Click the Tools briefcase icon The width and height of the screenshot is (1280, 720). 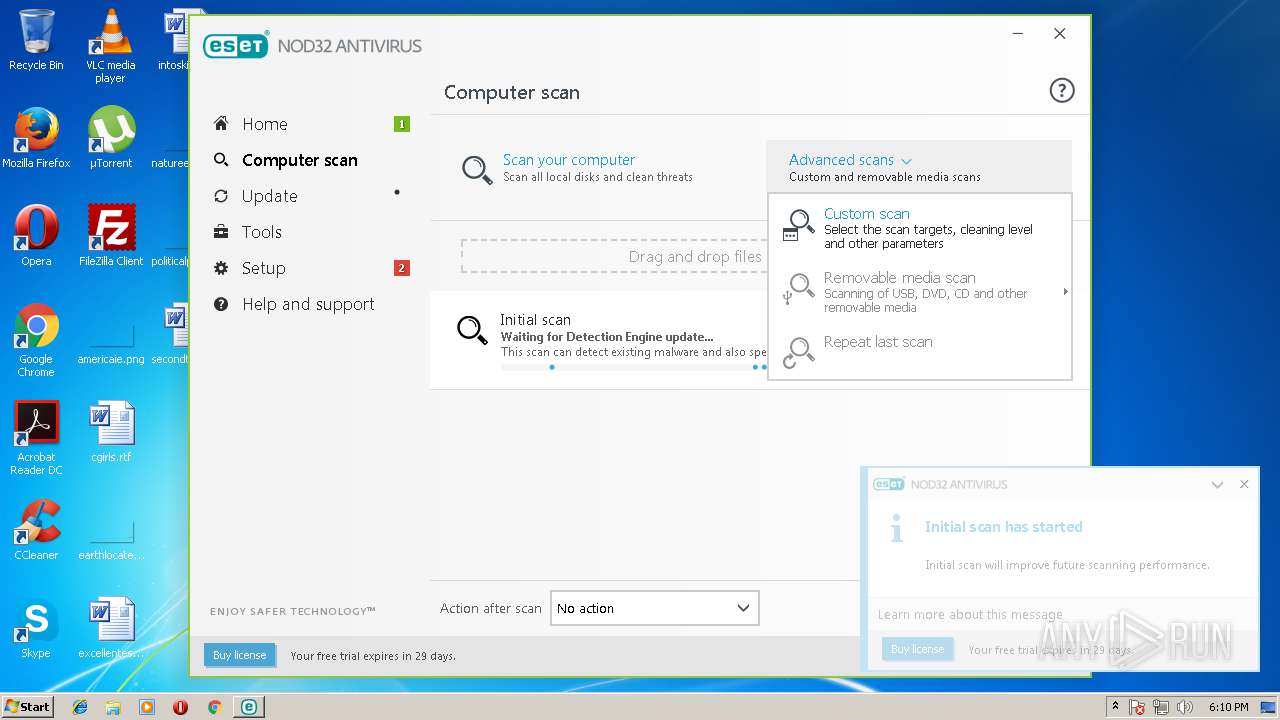click(221, 232)
